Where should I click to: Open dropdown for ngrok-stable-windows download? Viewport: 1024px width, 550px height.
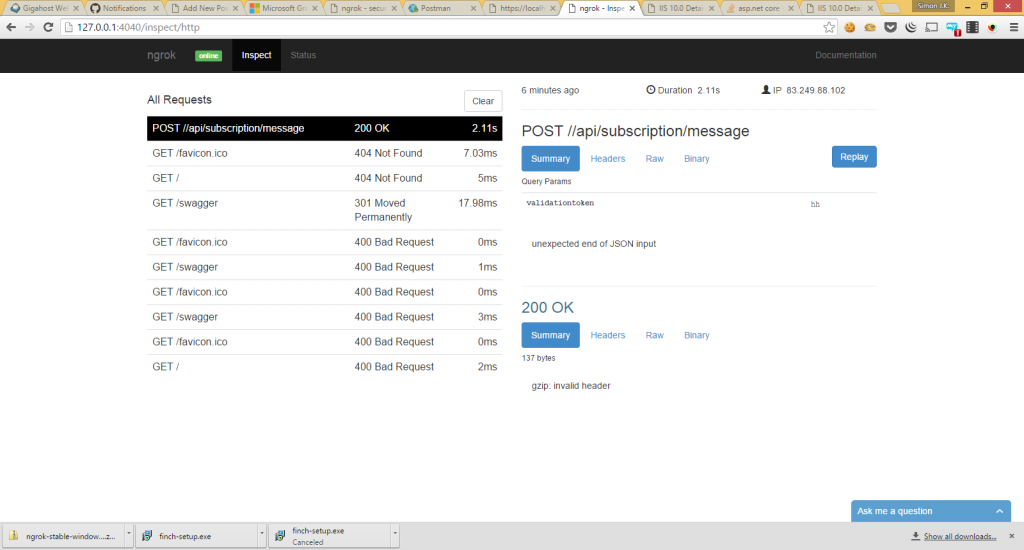pyautogui.click(x=127, y=536)
